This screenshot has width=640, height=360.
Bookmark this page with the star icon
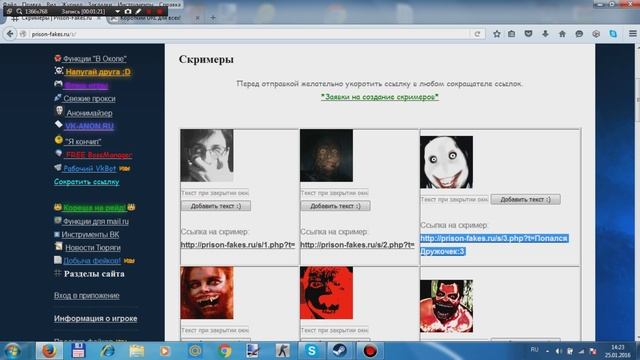(496, 34)
